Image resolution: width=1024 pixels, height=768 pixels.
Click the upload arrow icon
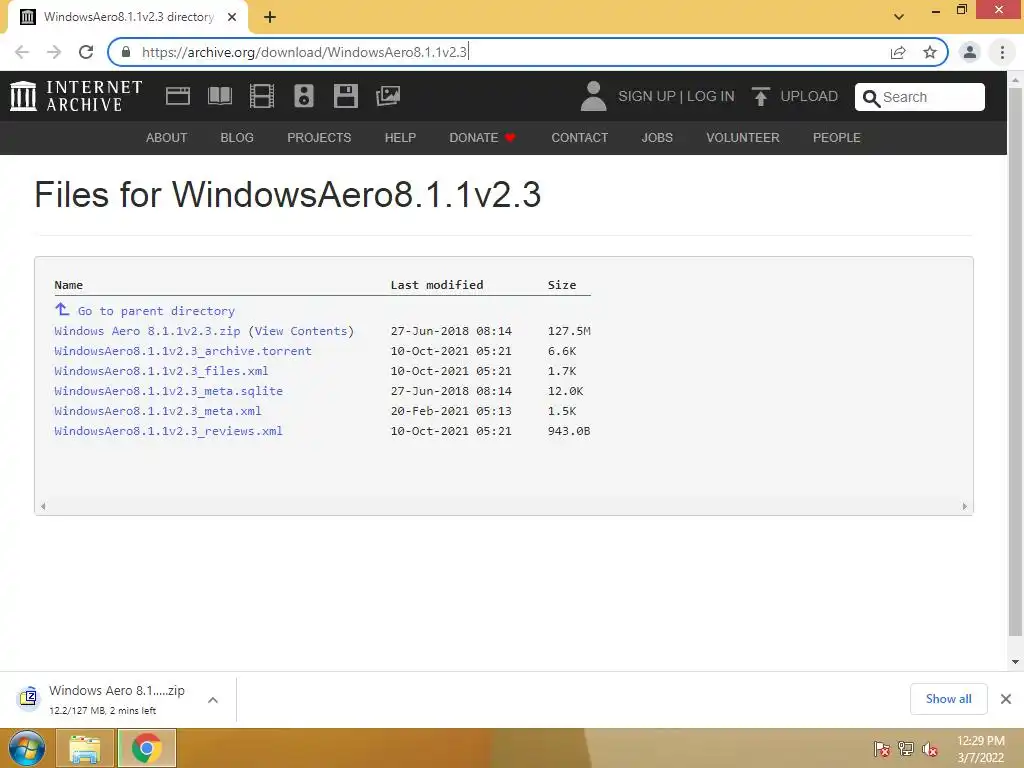click(x=760, y=97)
